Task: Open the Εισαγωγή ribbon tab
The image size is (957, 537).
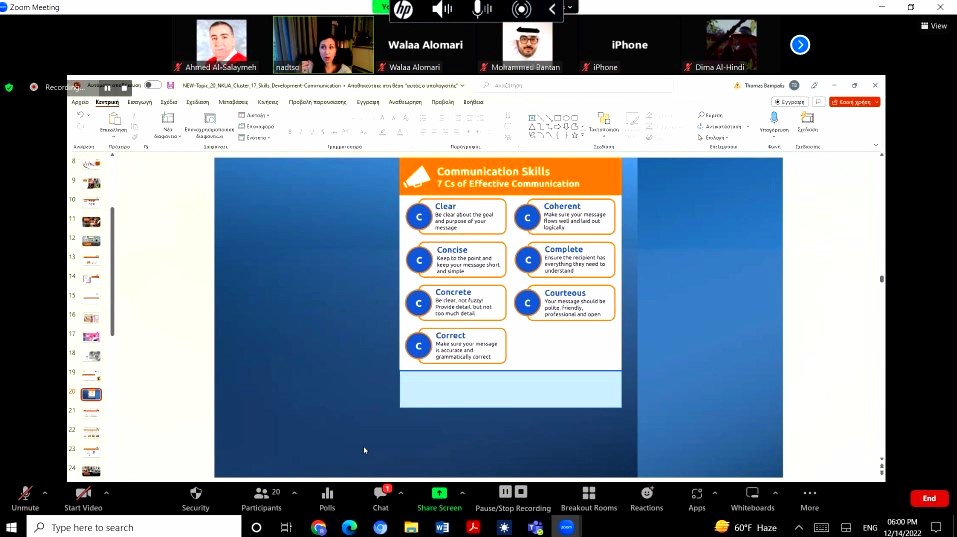Action: (139, 102)
